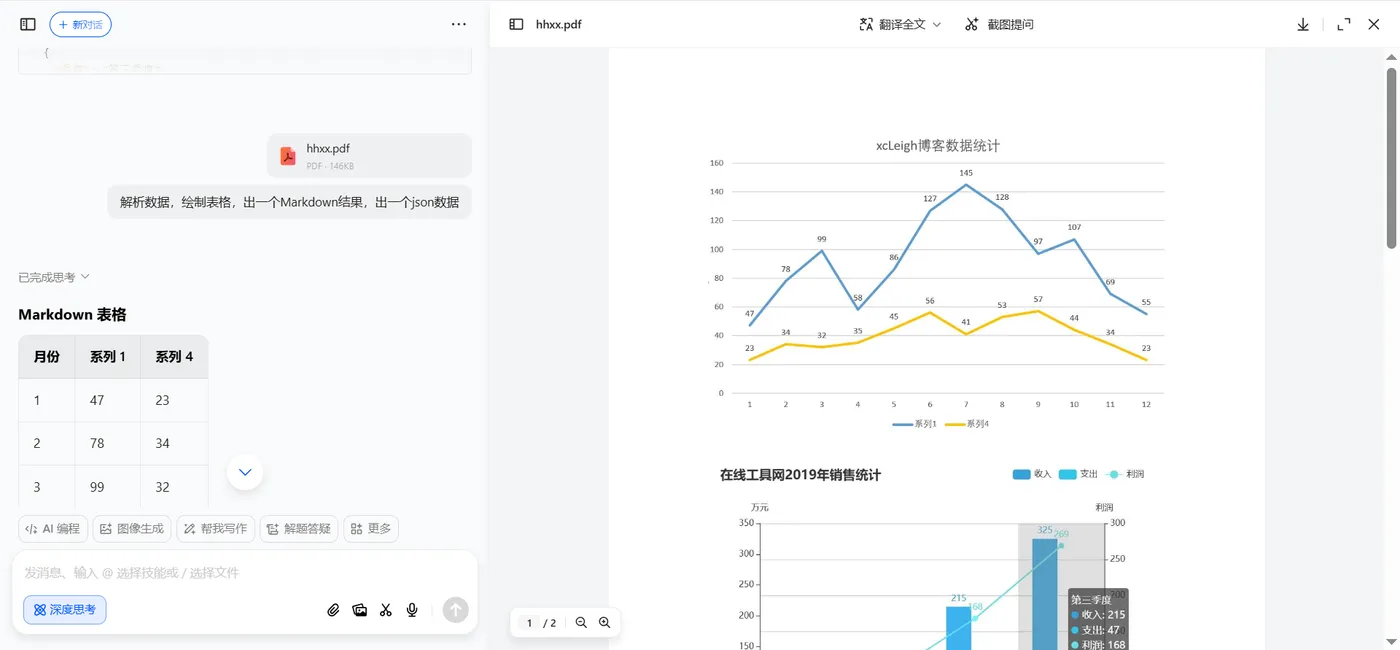Click the Markdown 表格 heading
Image resolution: width=1400 pixels, height=650 pixels.
[x=72, y=315]
